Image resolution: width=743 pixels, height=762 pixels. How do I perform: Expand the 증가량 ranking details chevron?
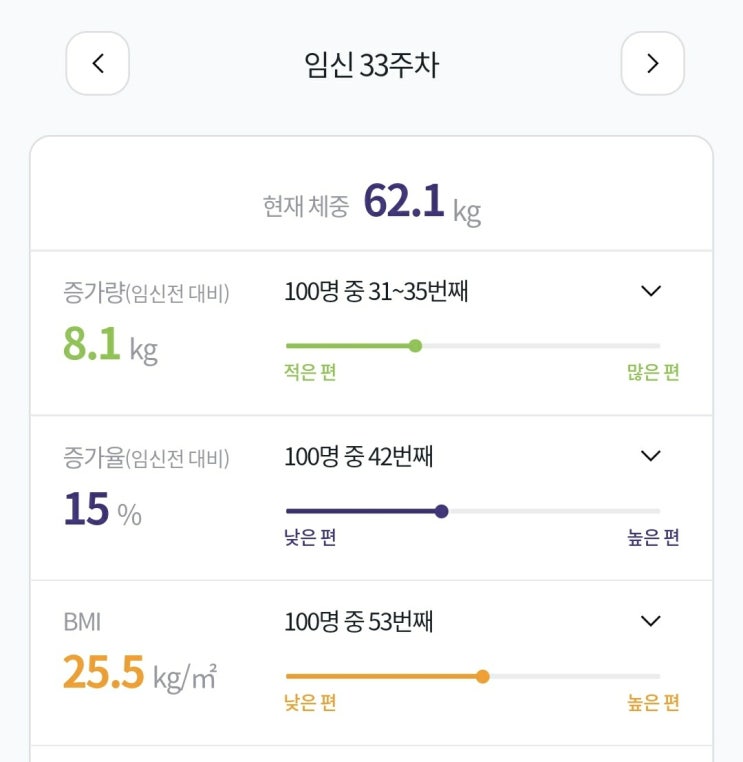coord(651,291)
